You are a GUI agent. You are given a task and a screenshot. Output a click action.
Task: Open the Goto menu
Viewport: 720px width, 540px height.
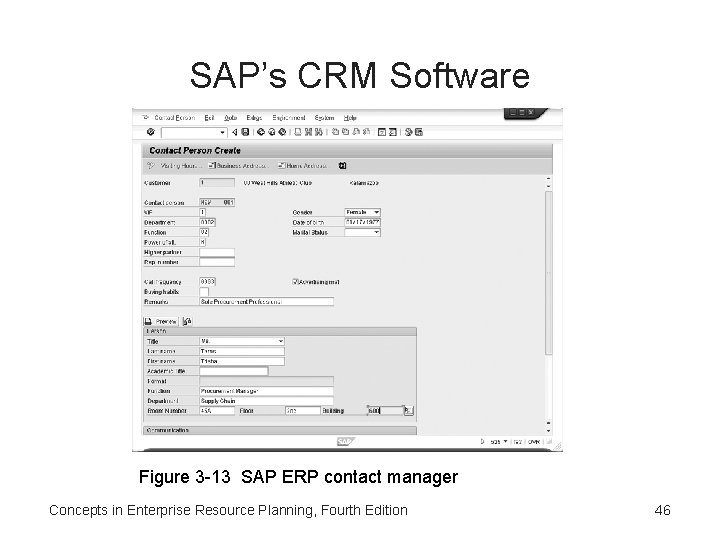[x=231, y=118]
